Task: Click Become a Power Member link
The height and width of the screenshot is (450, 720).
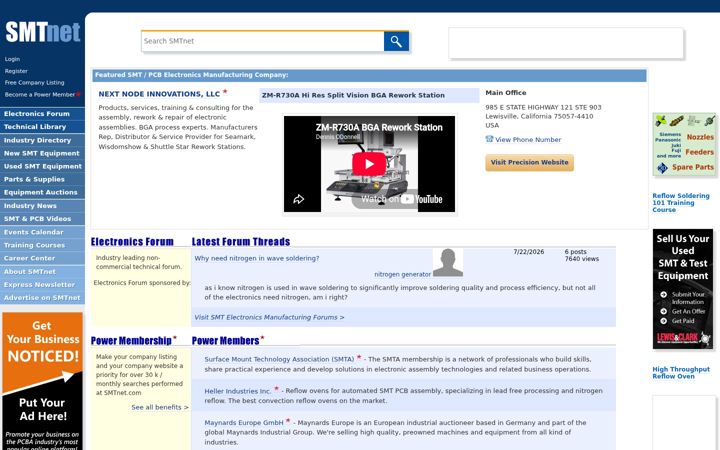Action: 40,95
